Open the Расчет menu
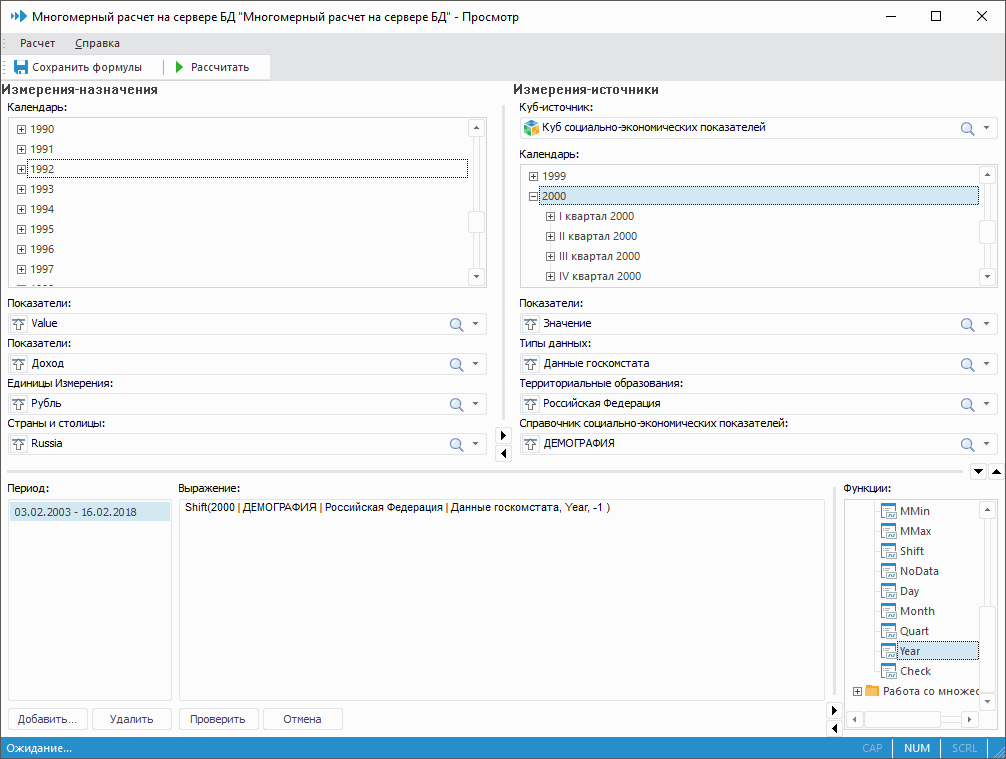The width and height of the screenshot is (1006, 759). [x=38, y=43]
